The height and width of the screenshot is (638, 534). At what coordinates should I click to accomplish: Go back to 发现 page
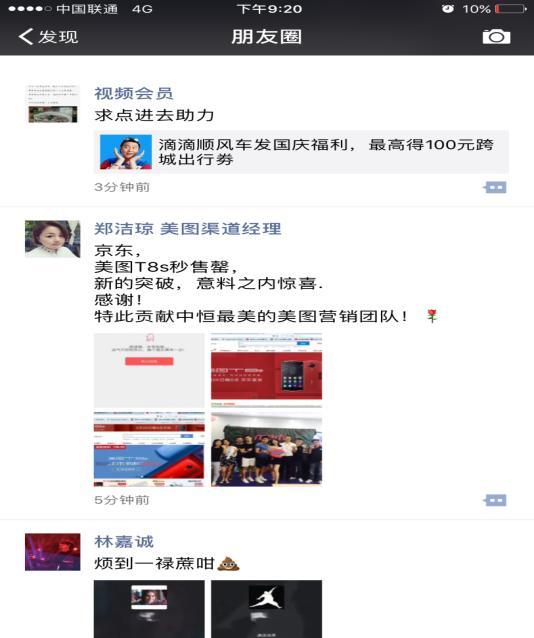(x=48, y=37)
